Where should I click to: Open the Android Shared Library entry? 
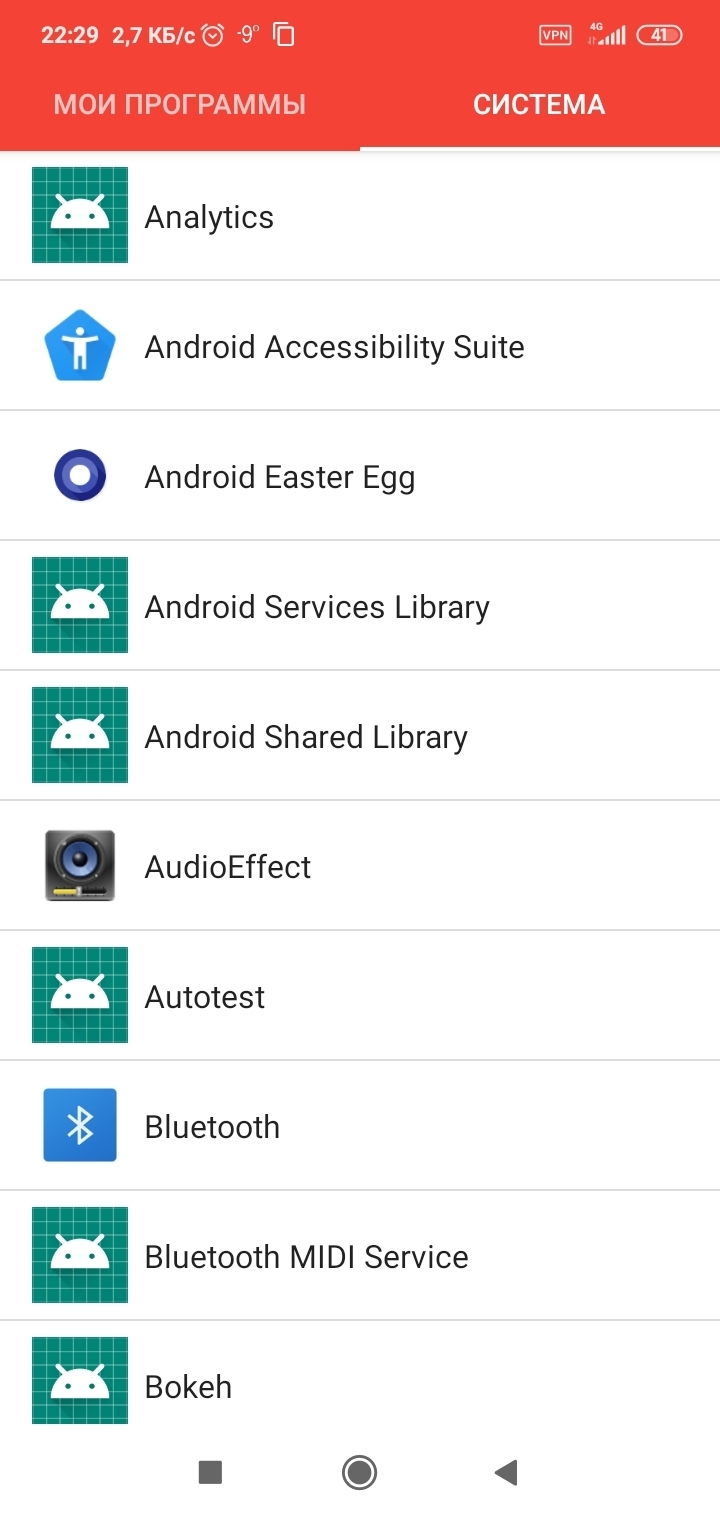click(x=360, y=736)
